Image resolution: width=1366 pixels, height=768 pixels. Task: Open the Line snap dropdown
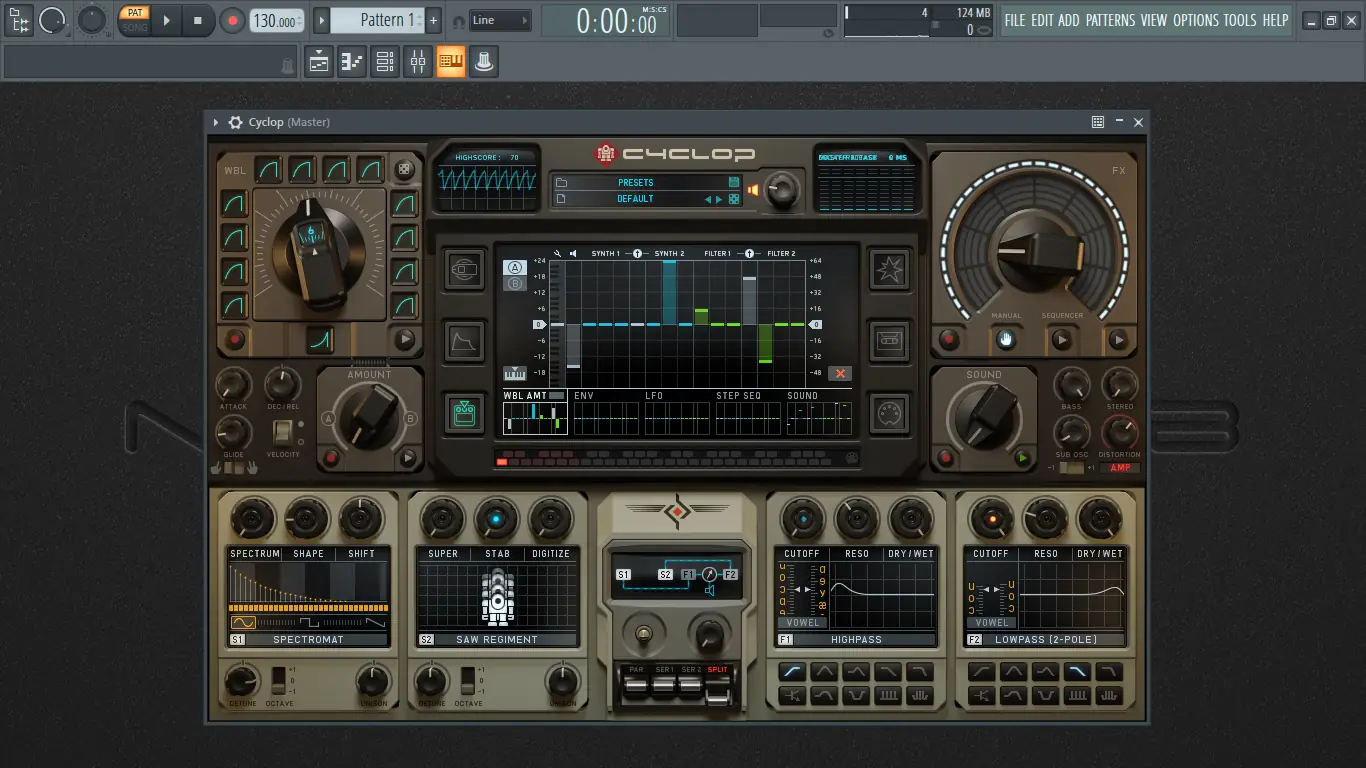pyautogui.click(x=500, y=20)
